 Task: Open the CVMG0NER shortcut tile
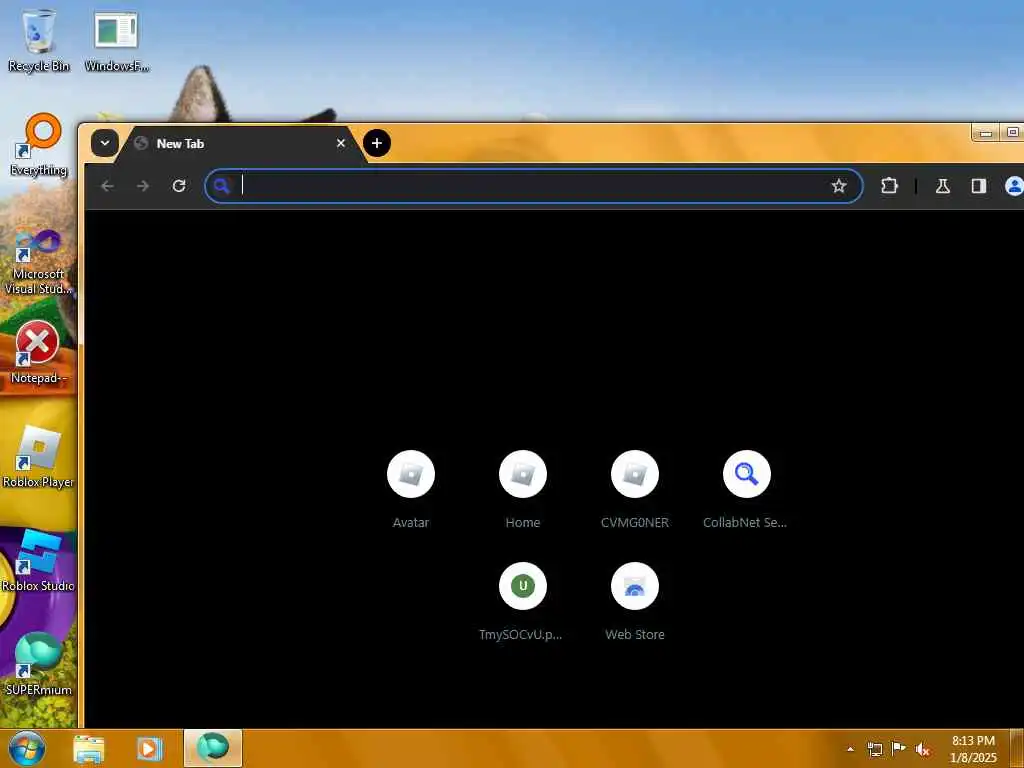point(635,490)
